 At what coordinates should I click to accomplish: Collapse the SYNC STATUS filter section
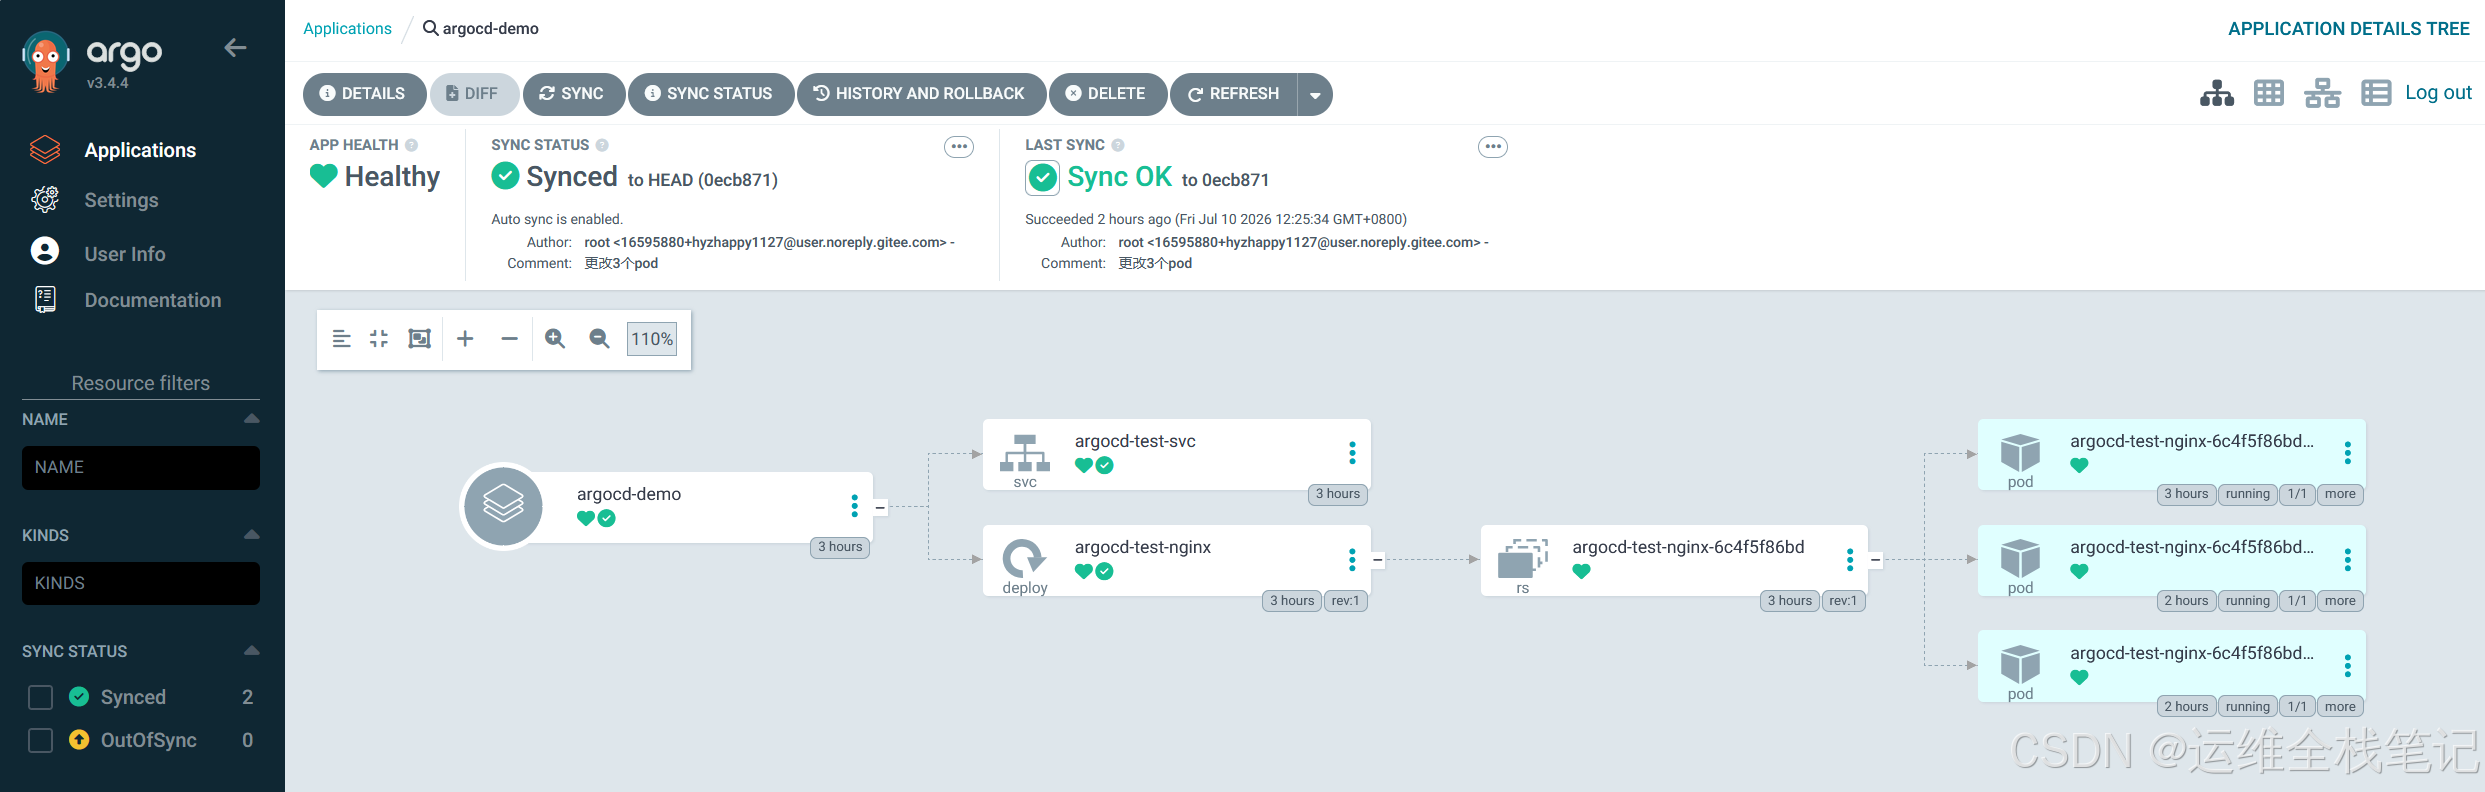(251, 651)
